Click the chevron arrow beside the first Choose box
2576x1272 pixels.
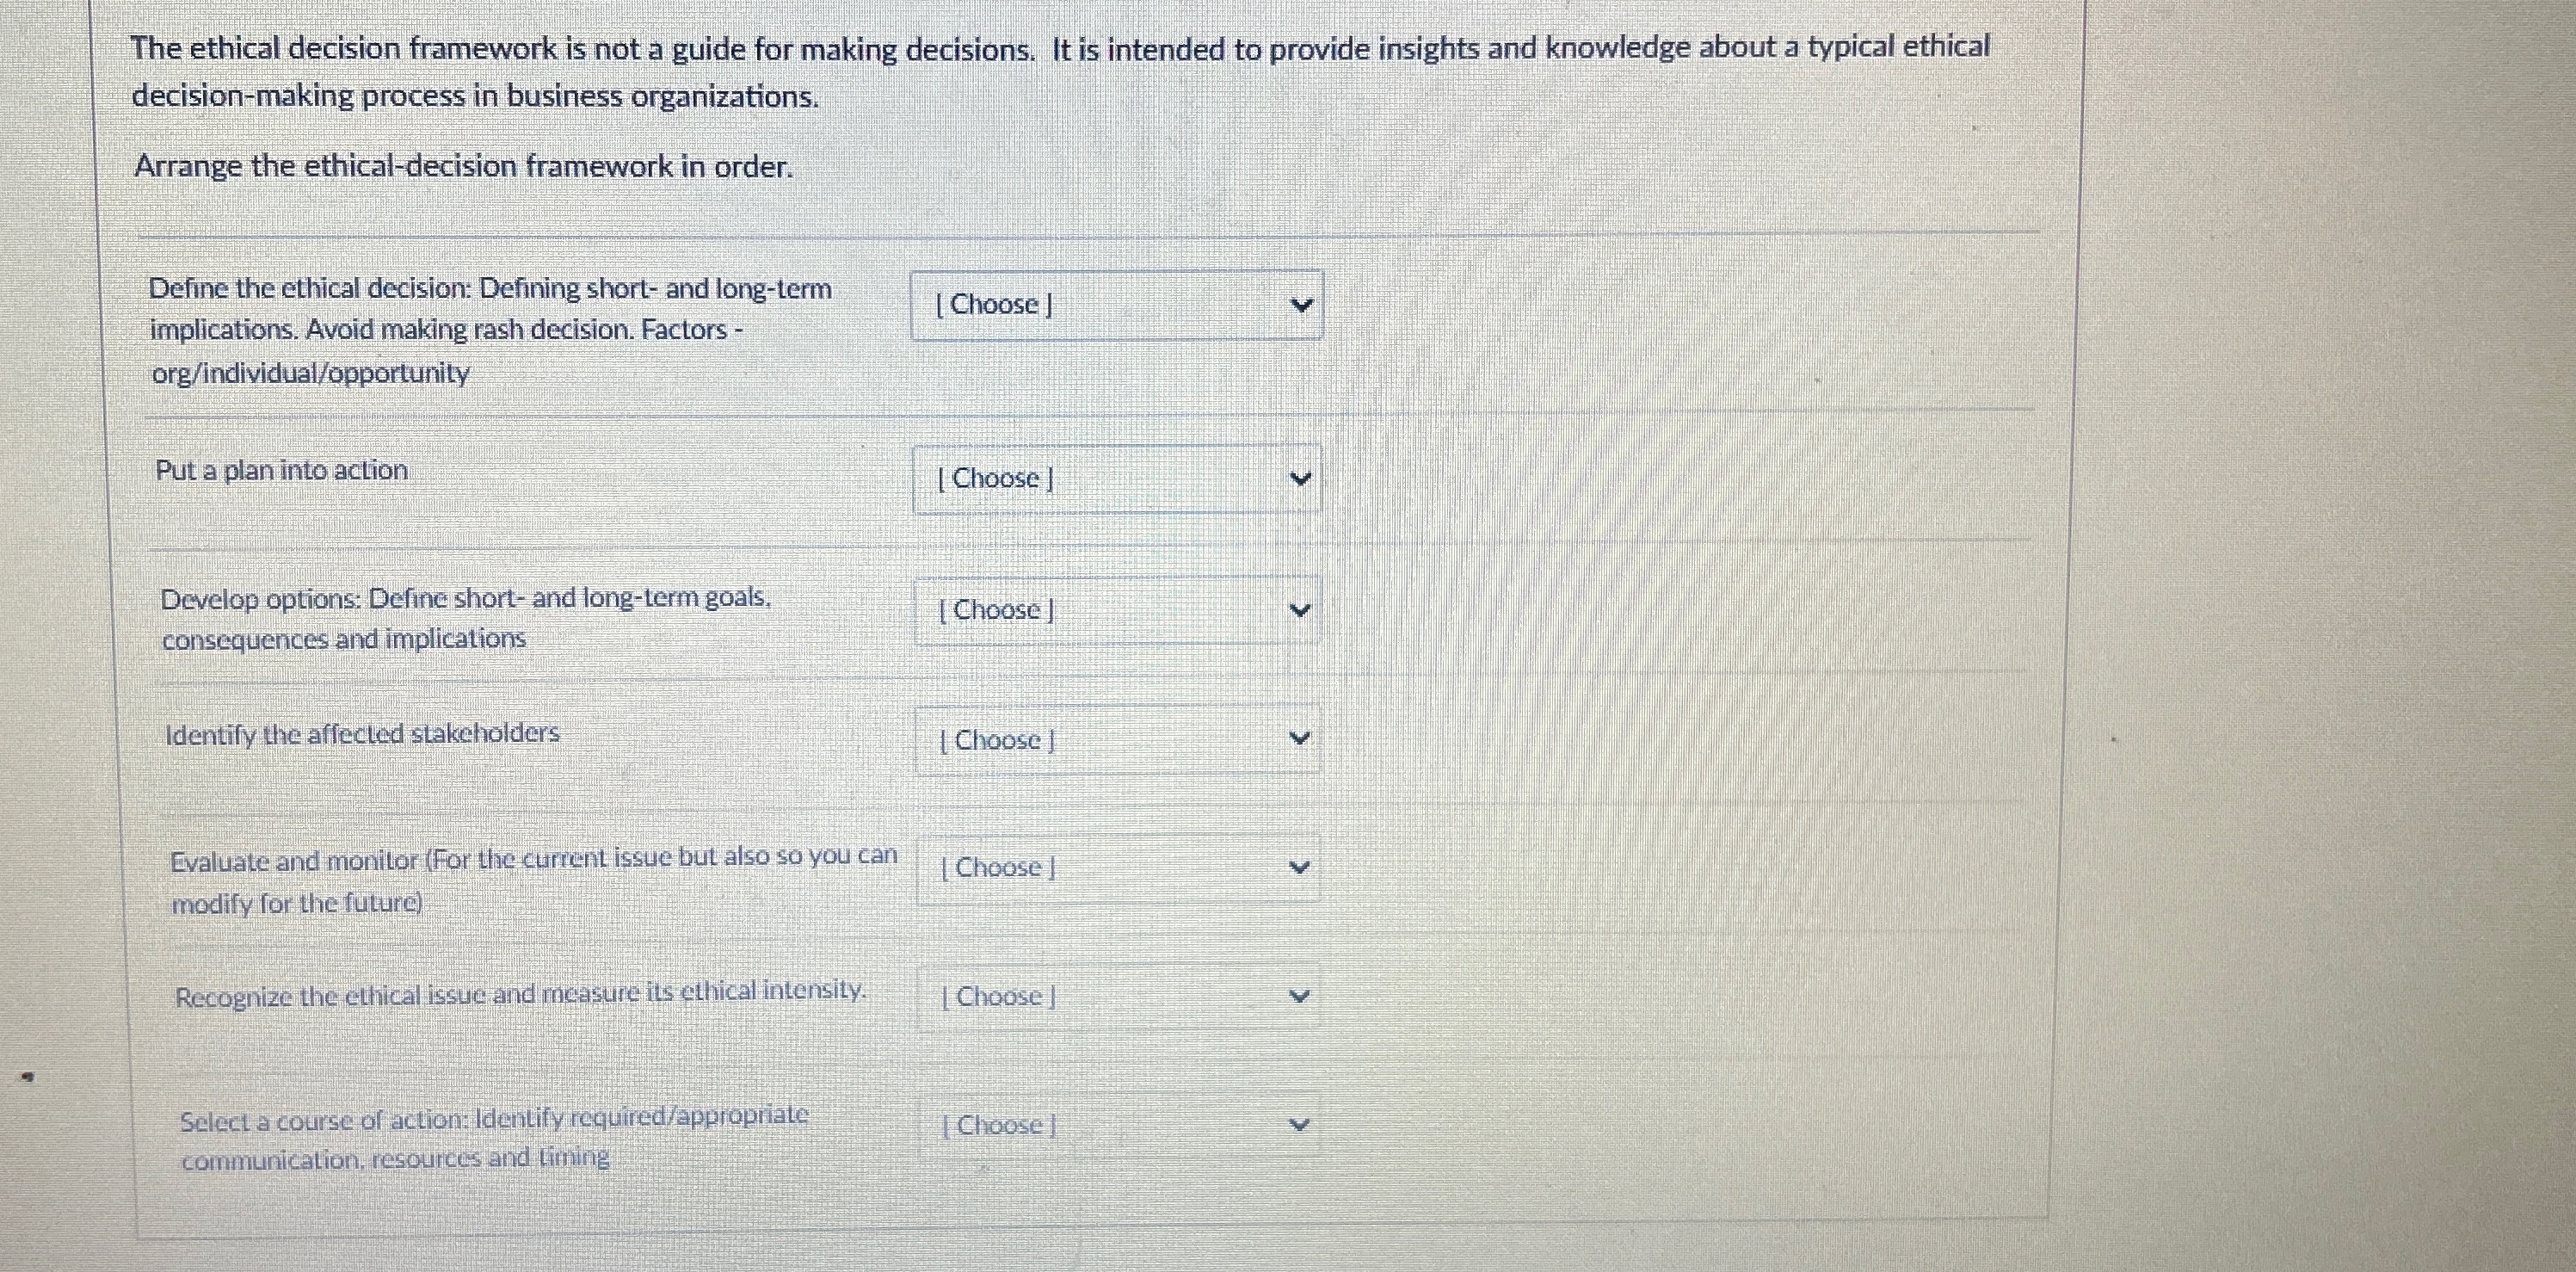pyautogui.click(x=1301, y=305)
